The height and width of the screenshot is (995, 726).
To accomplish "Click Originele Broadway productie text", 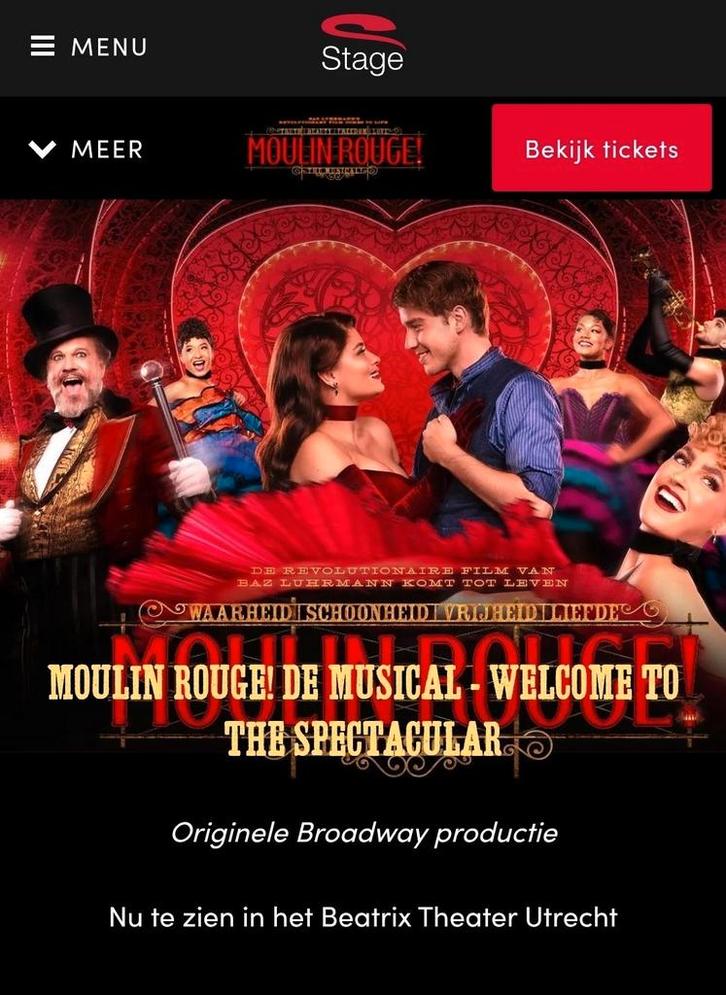I will (x=364, y=833).
